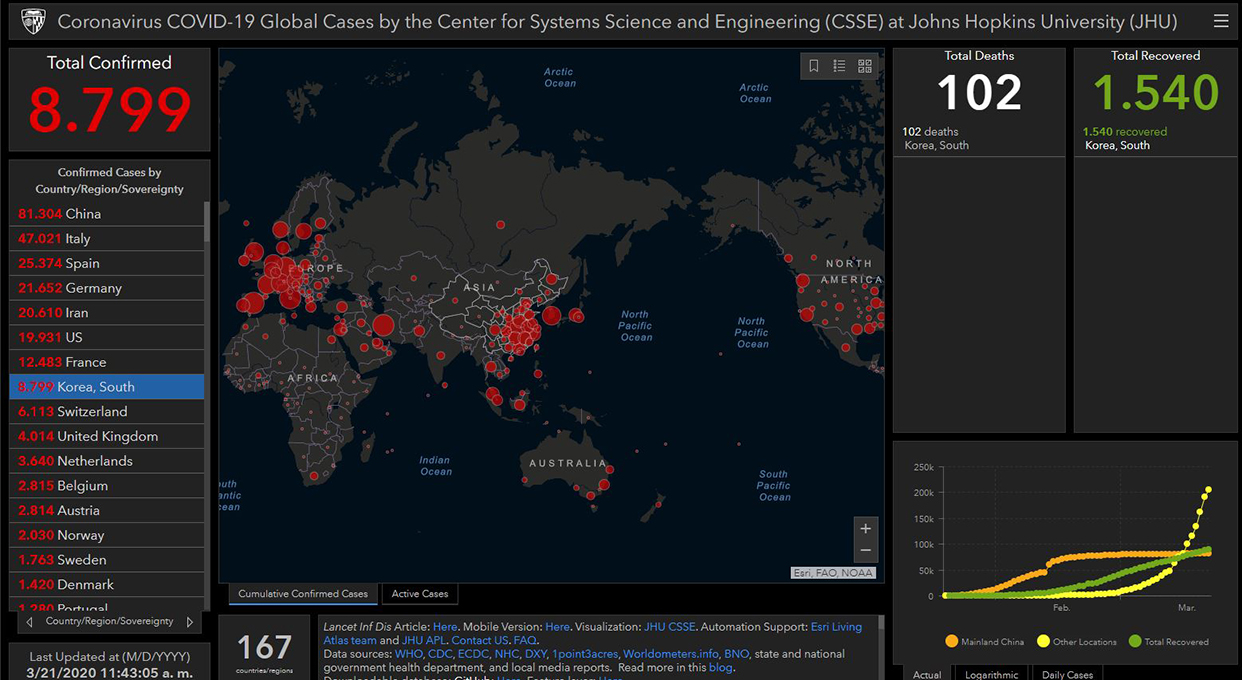
Task: Select Norway in the confirmed cases list
Action: click(x=107, y=535)
